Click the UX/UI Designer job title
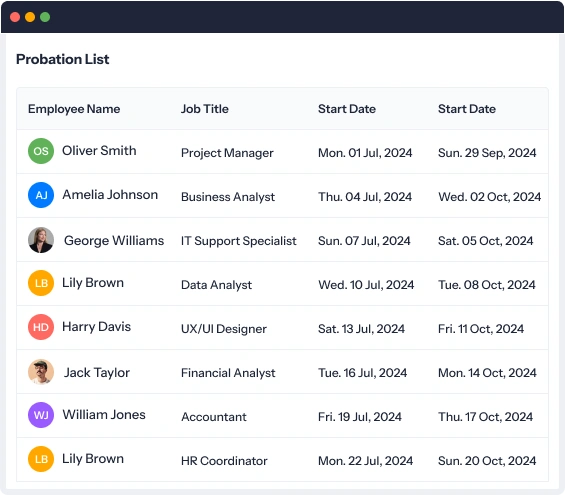 click(x=224, y=329)
